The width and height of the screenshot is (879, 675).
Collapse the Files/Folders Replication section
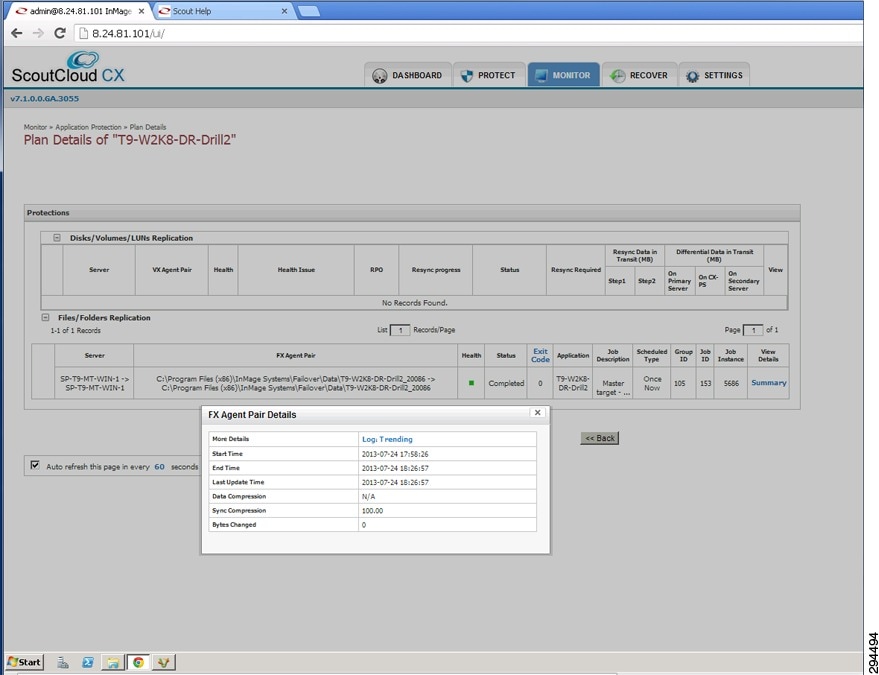click(x=45, y=317)
